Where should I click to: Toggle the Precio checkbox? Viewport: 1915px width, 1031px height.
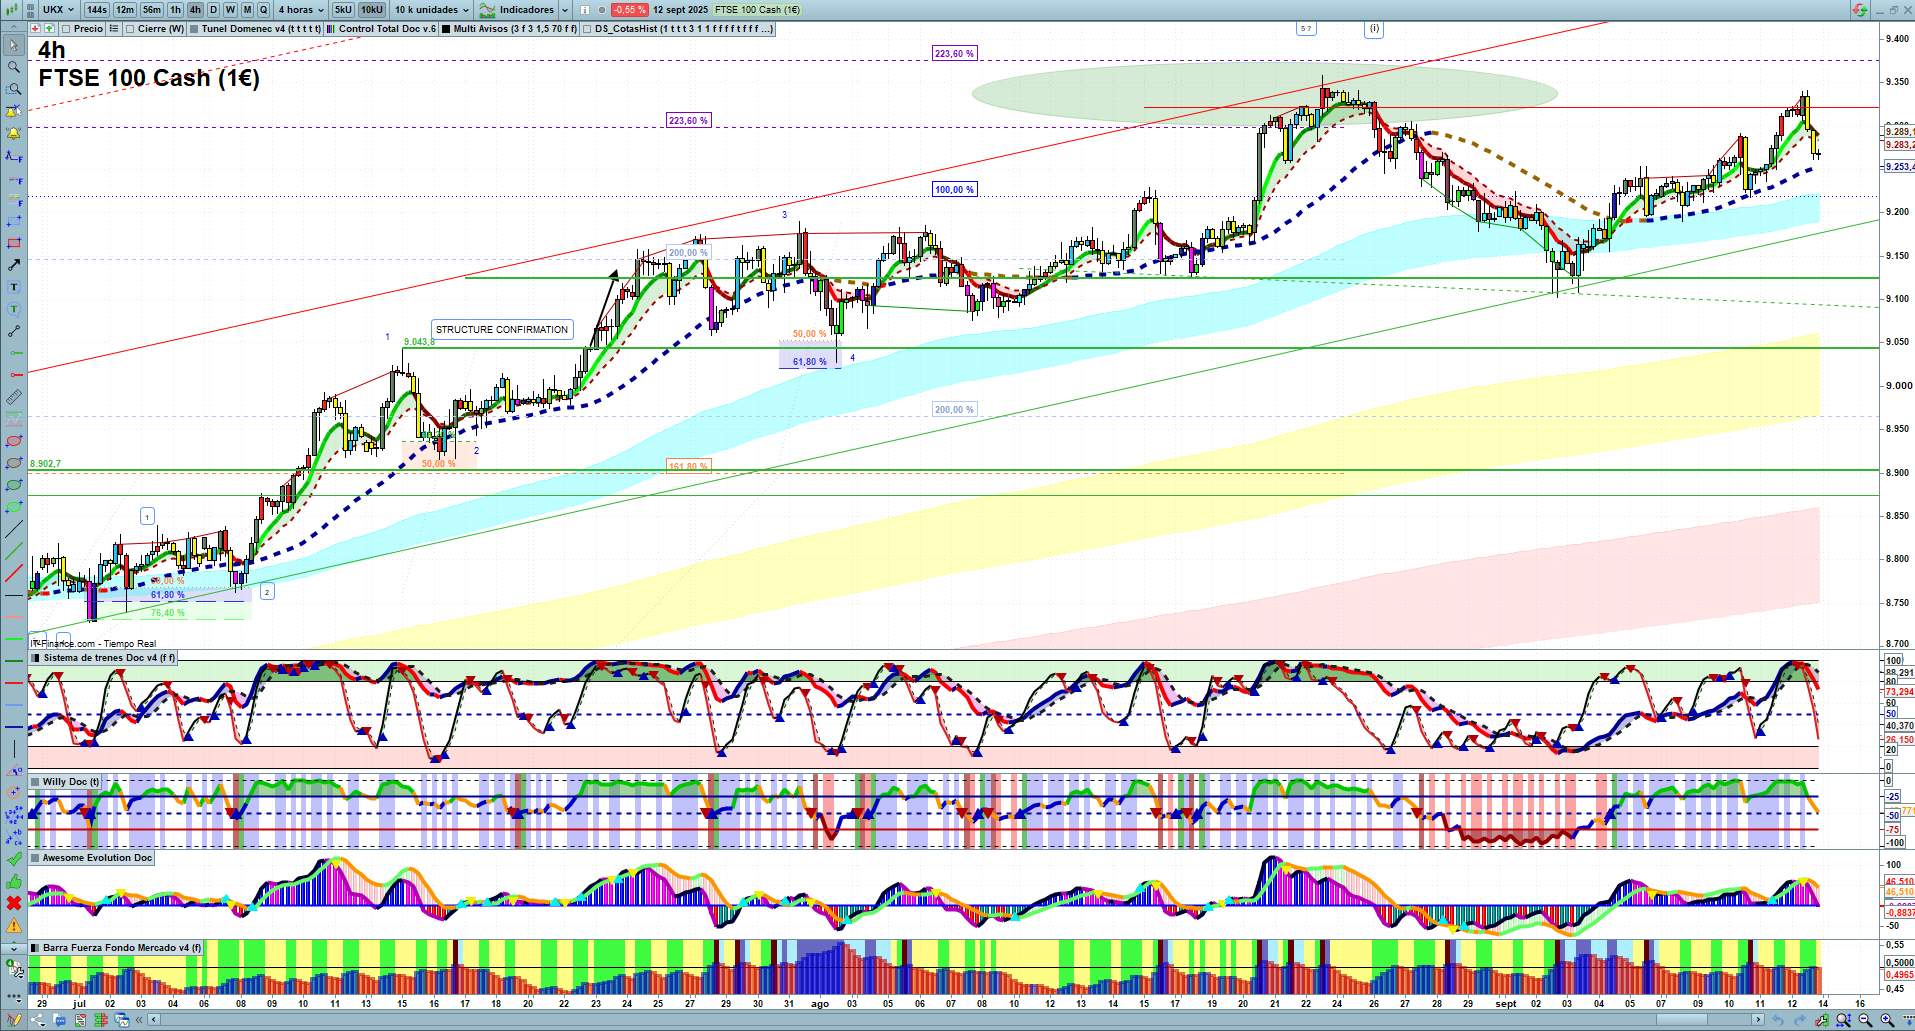click(x=66, y=29)
